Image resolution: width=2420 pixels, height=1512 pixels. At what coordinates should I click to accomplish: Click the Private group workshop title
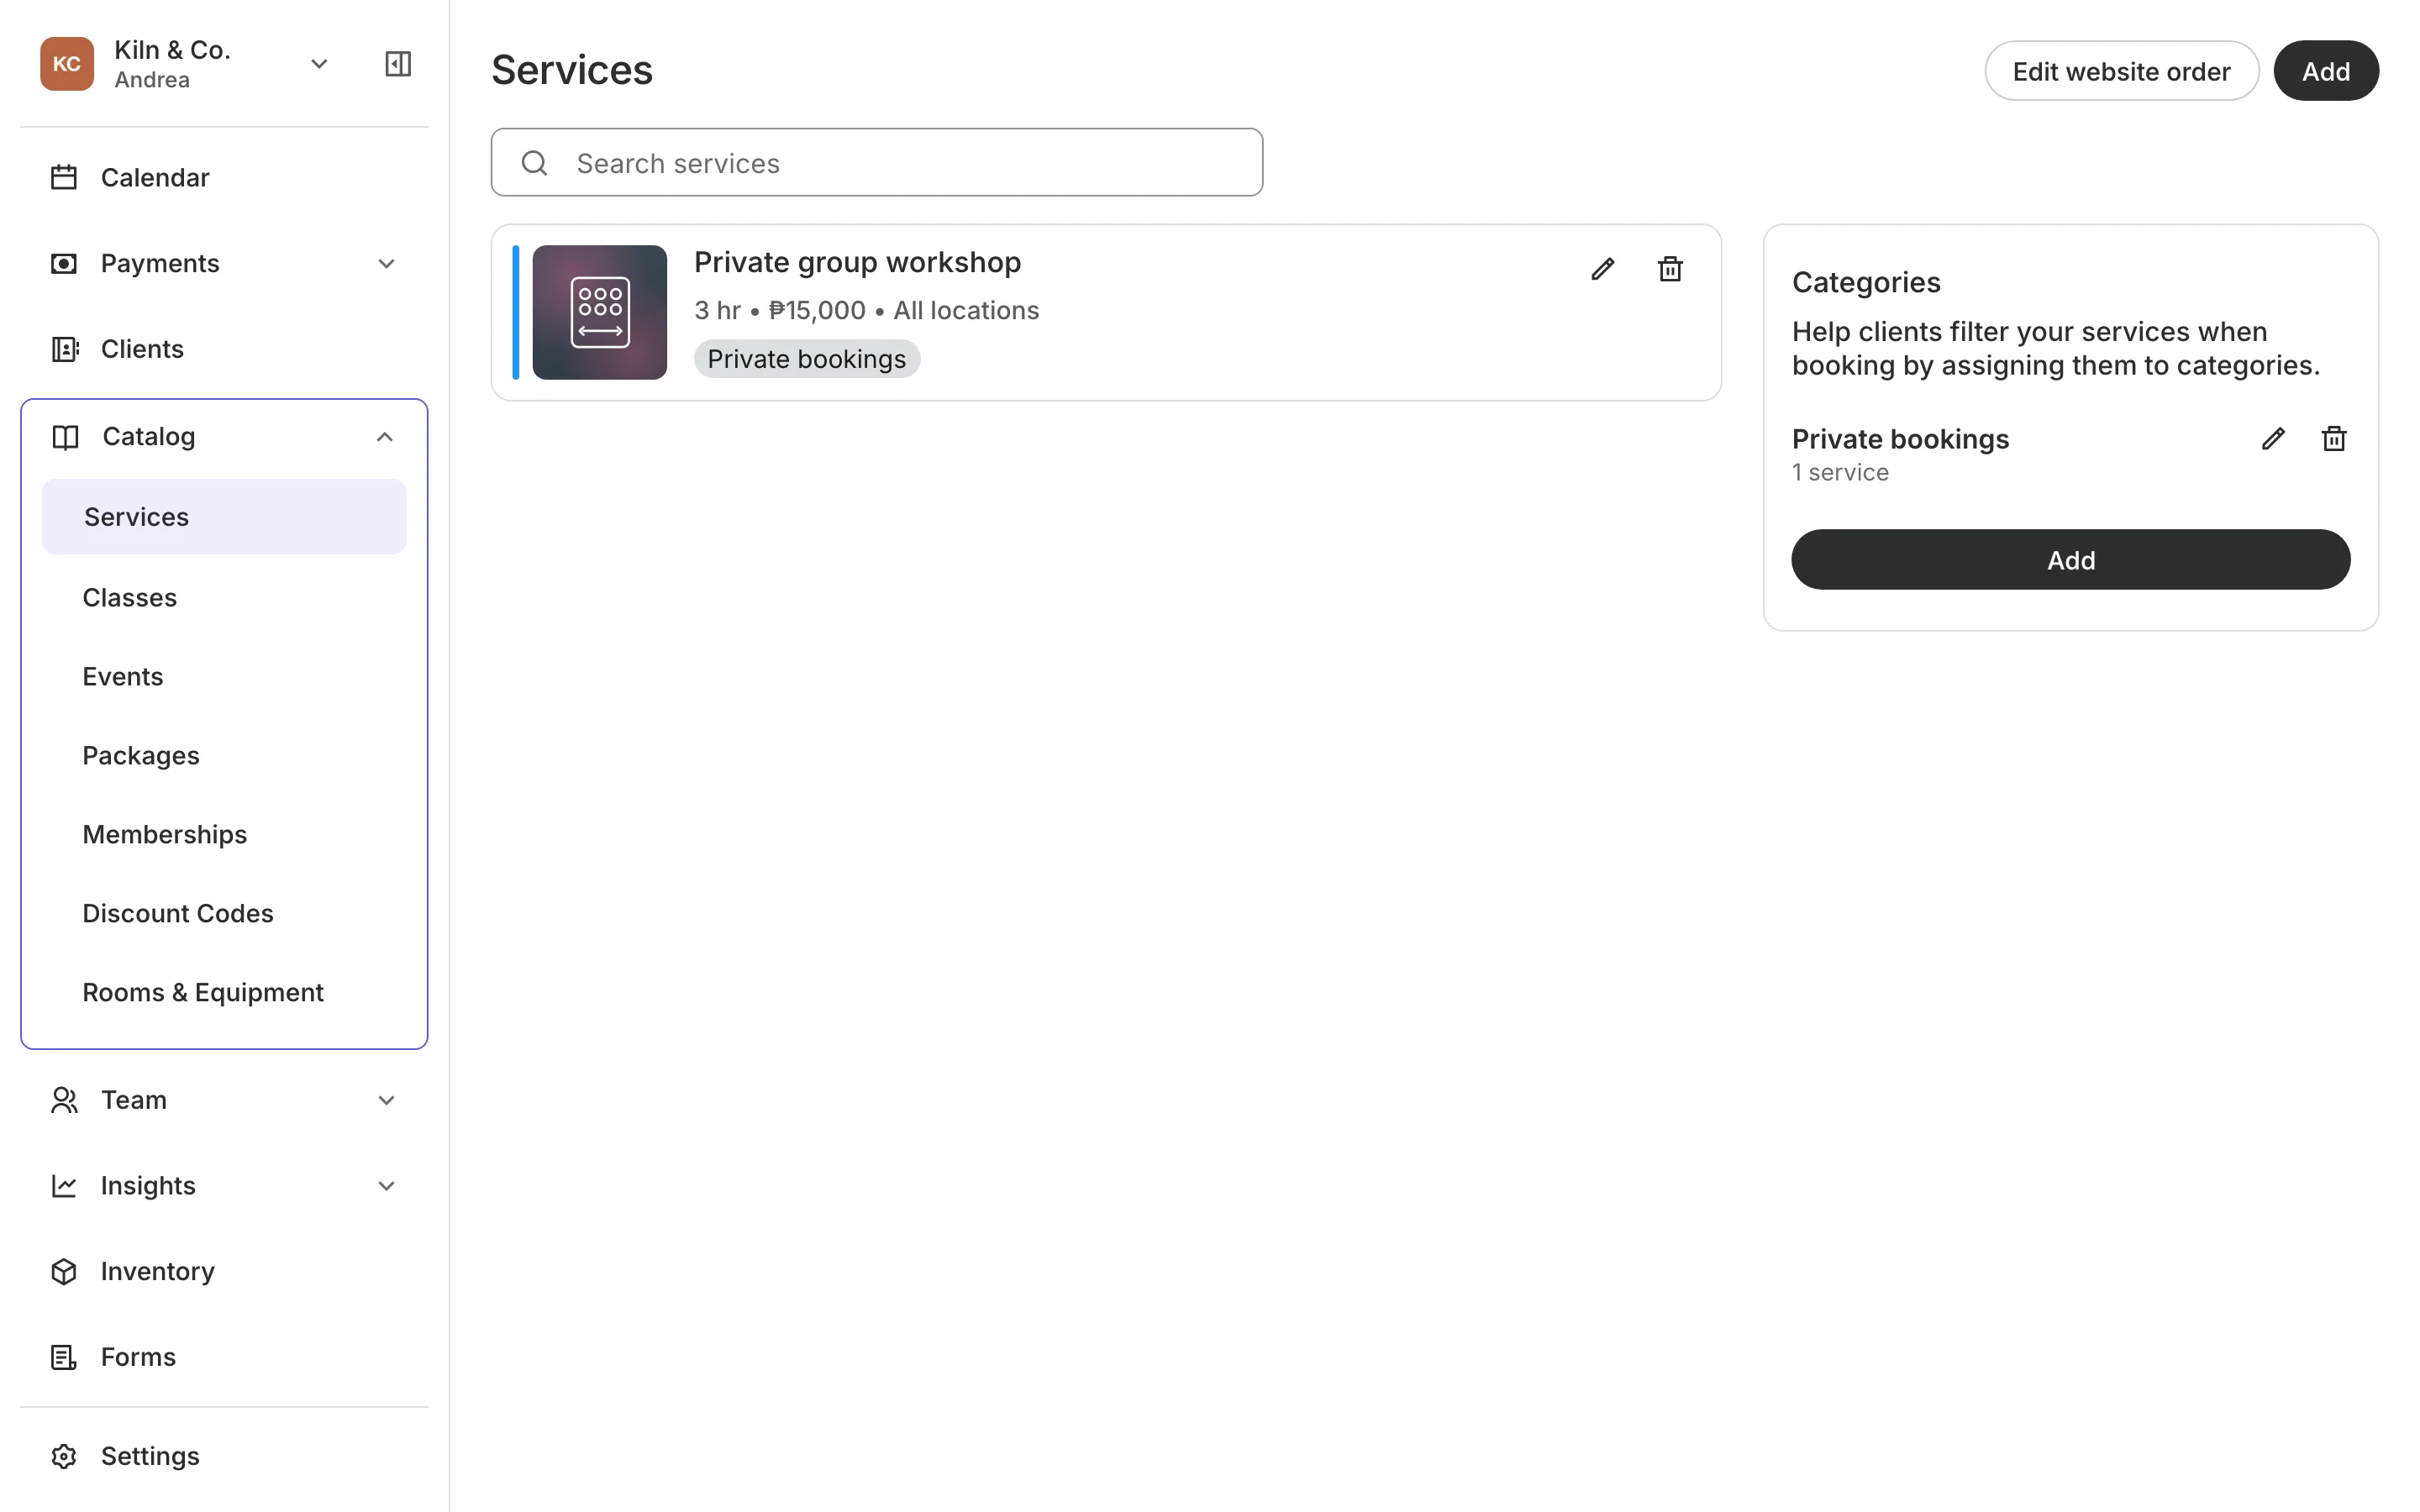(857, 262)
